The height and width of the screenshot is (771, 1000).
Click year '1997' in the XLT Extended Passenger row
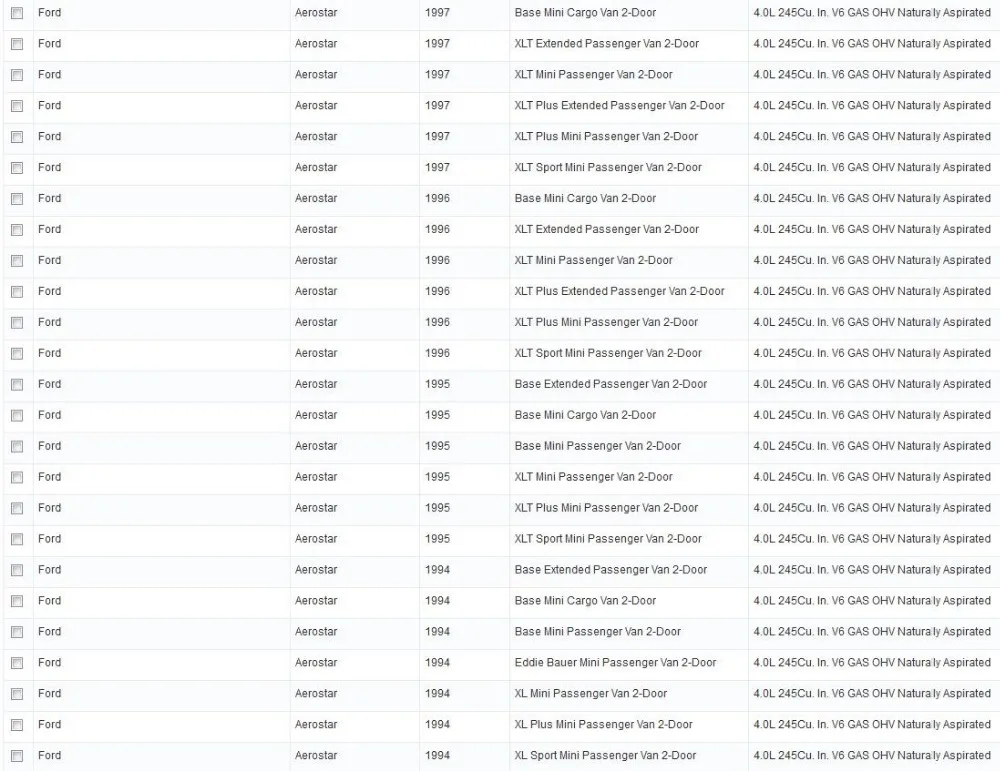(x=437, y=44)
